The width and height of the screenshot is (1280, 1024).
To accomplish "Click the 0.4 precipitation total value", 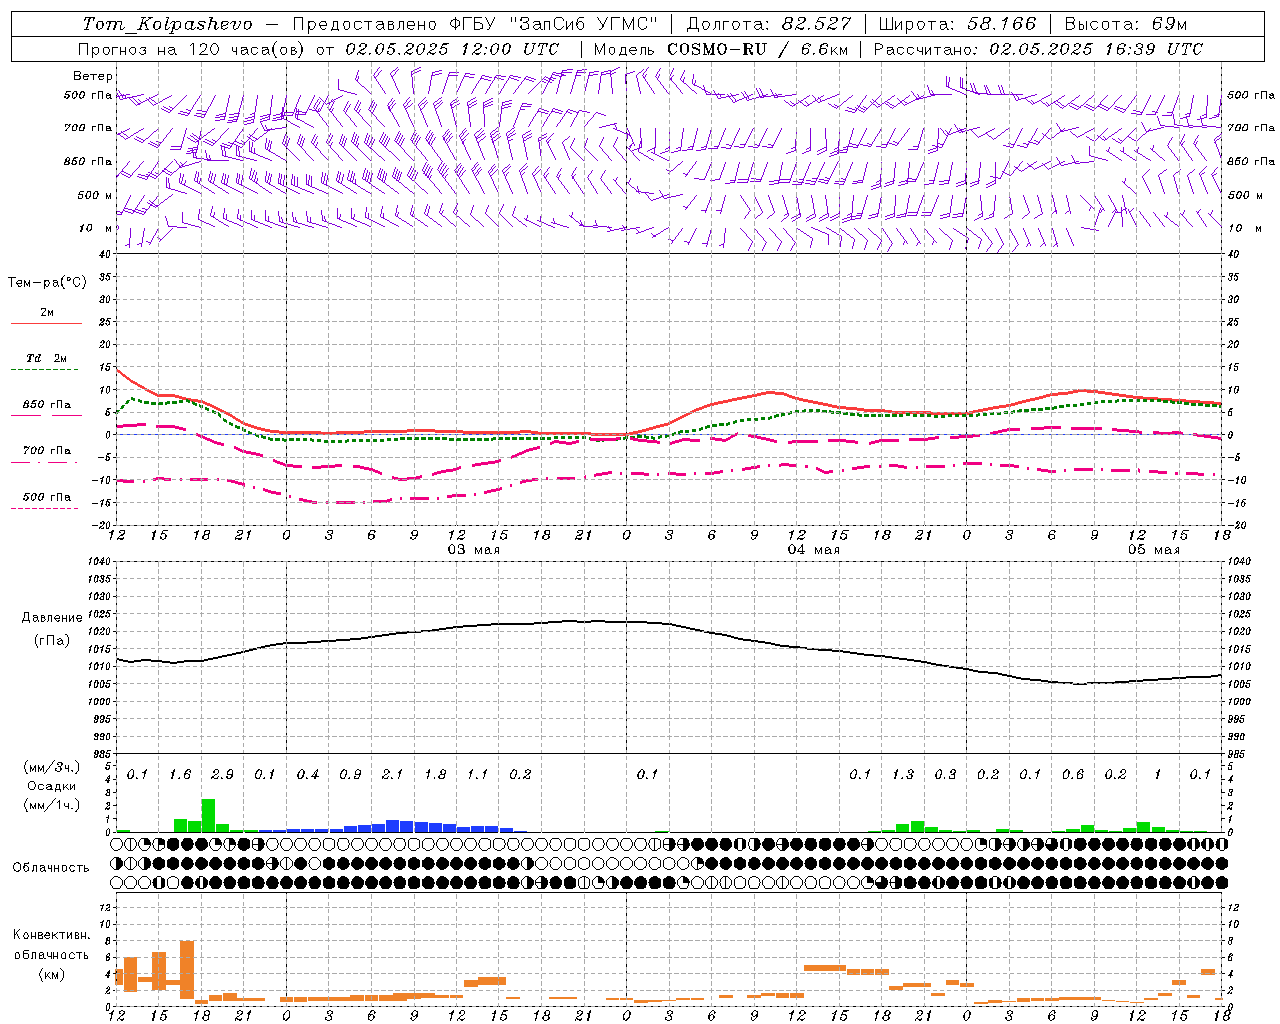I will 307,774.
